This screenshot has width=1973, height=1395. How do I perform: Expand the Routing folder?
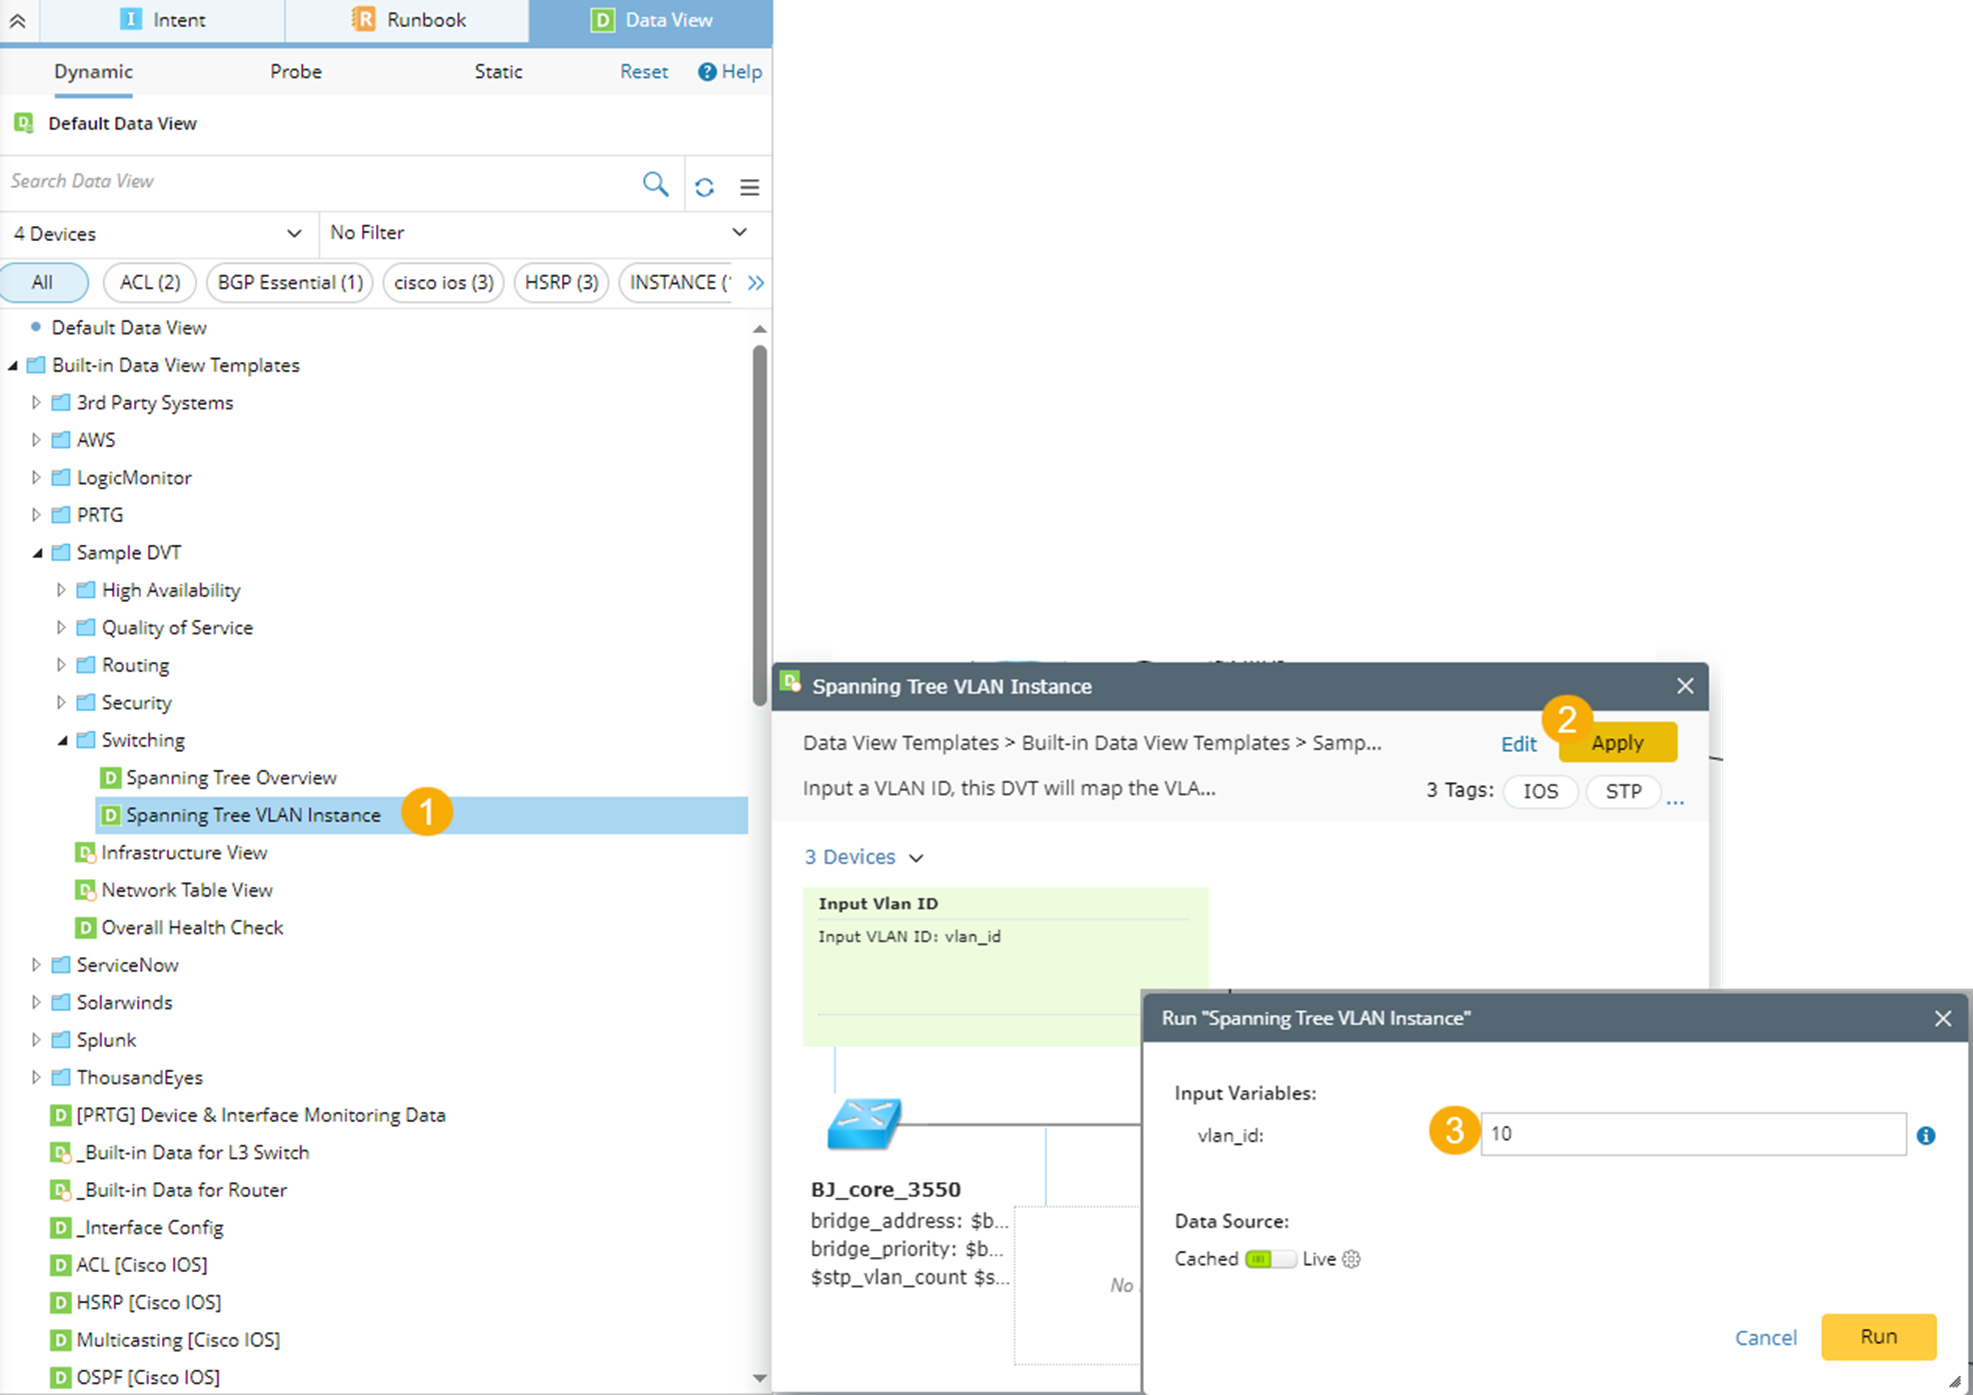pyautogui.click(x=61, y=665)
